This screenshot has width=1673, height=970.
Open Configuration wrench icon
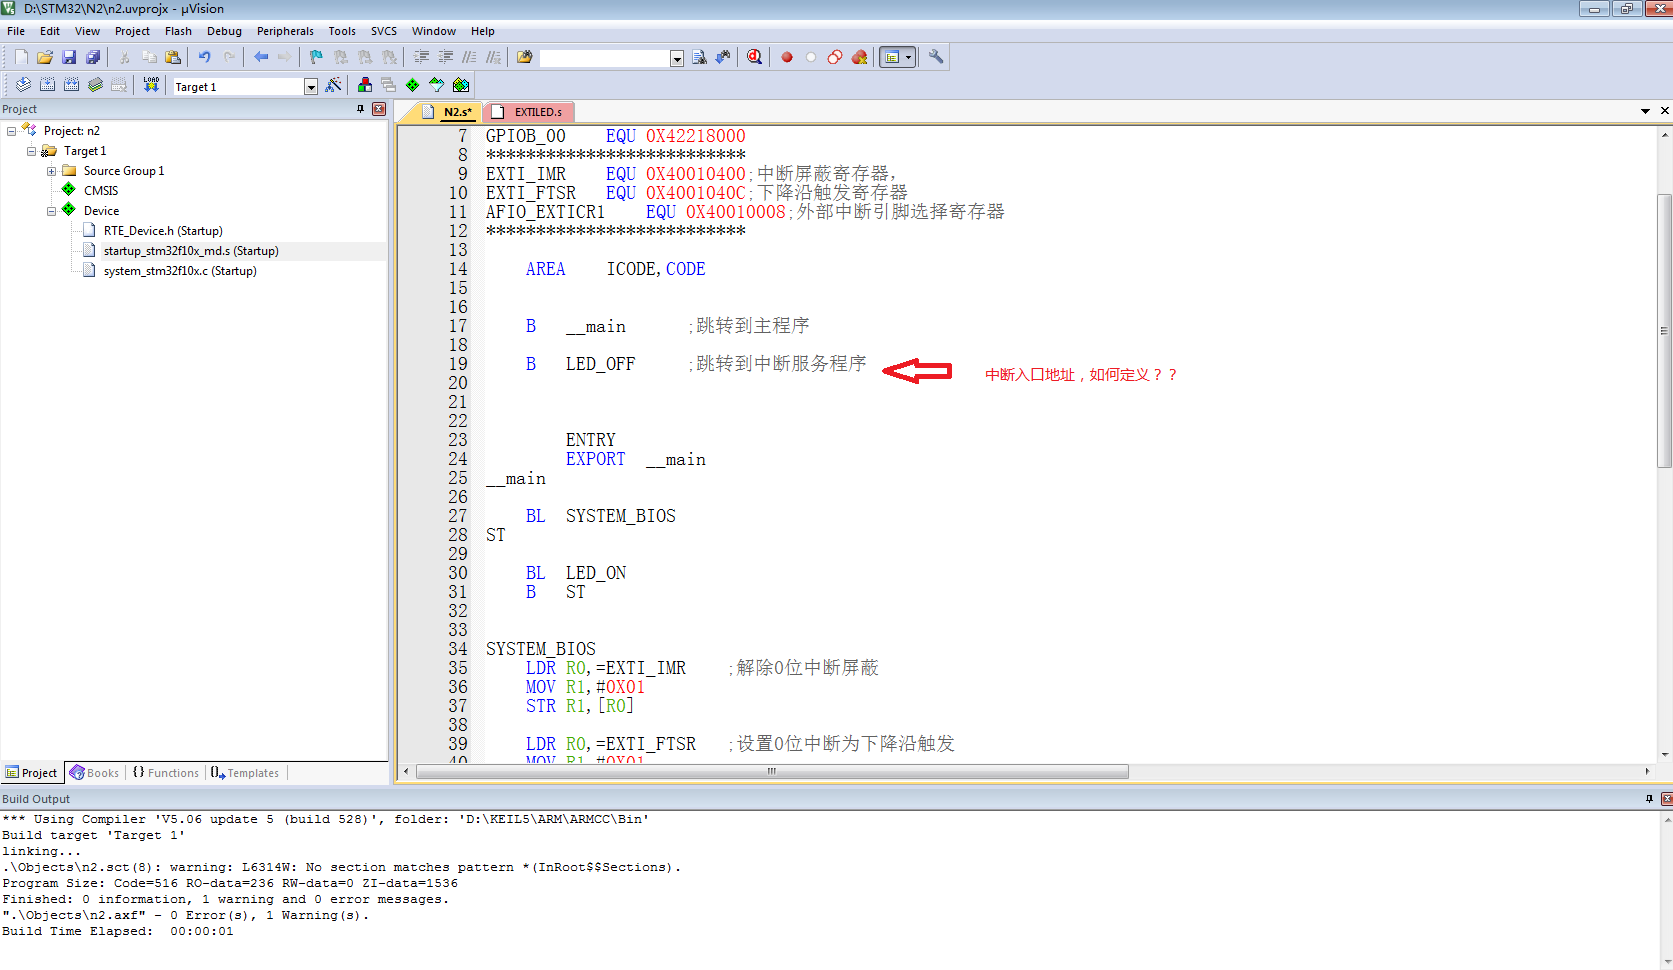click(936, 57)
